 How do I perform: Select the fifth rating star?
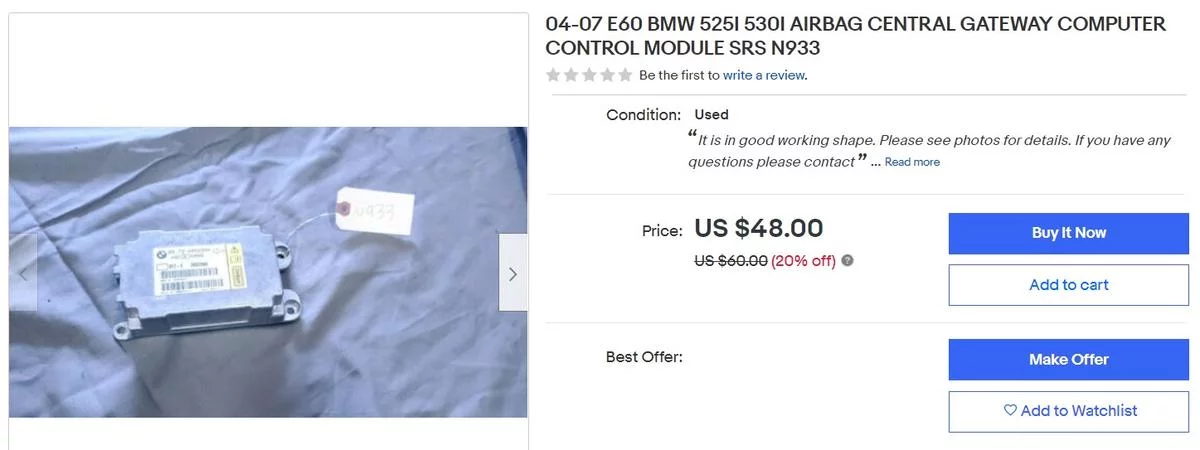[x=625, y=75]
